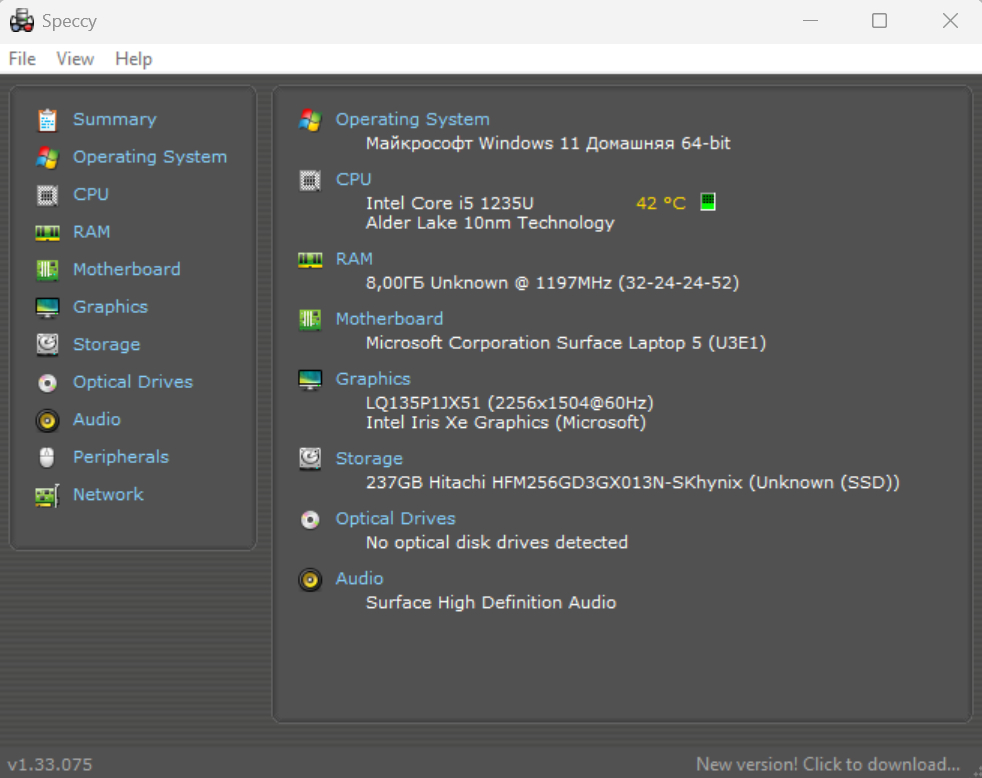
Task: Open the File menu
Action: 22,59
